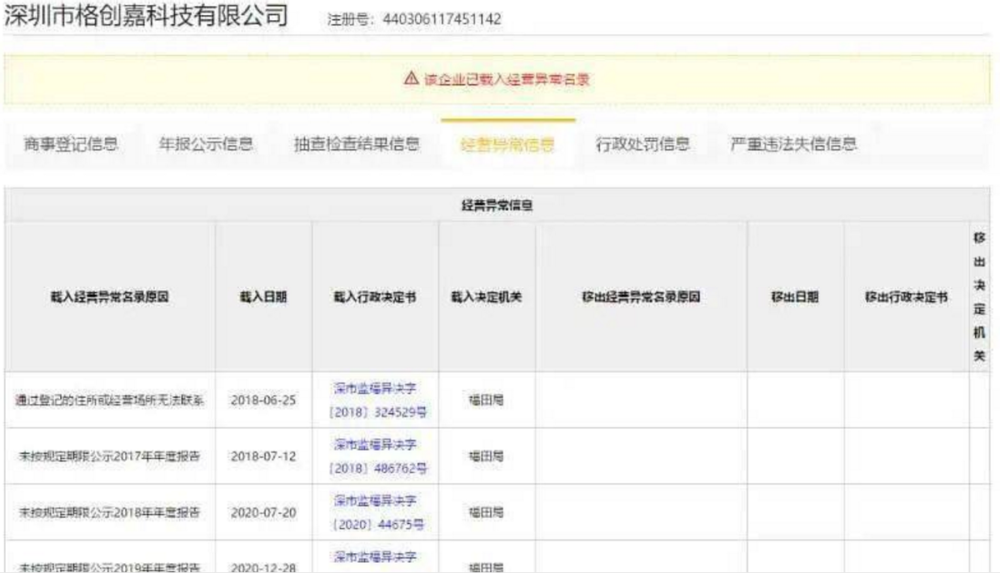Screen dimensions: 1000x573
Task: Click 福田局 in the 2020-07-20 row
Action: 487,513
